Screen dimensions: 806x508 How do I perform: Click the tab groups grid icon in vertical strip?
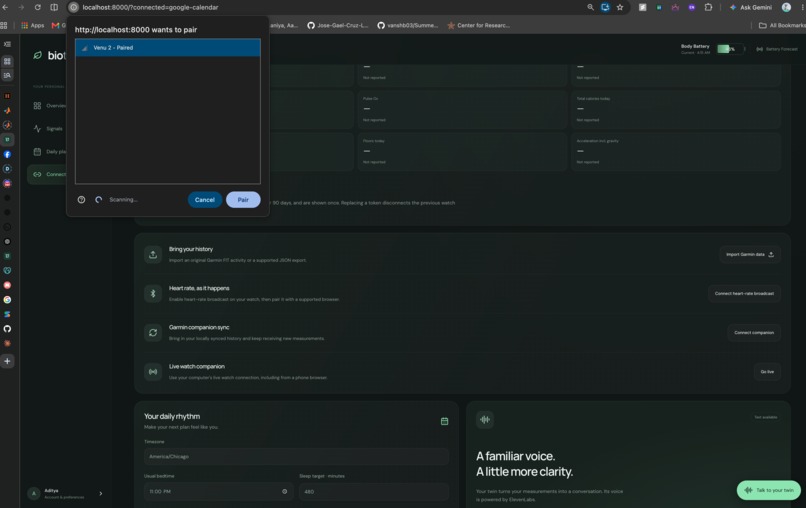[7, 61]
